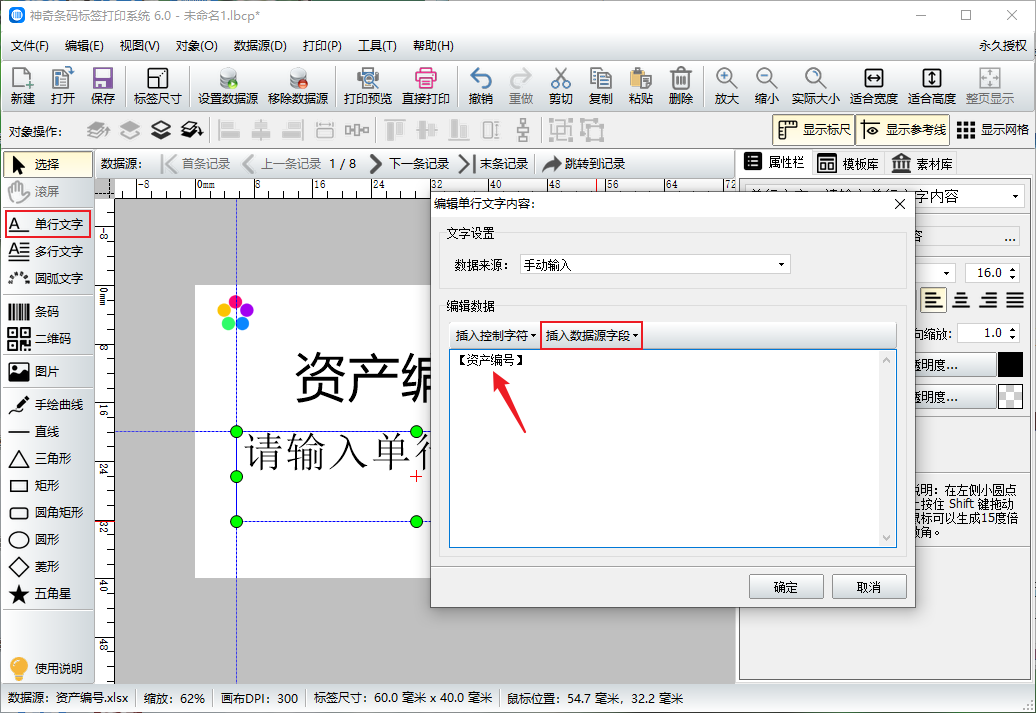Click 设置数据源 to configure data source
Image resolution: width=1036 pixels, height=713 pixels.
(x=228, y=86)
